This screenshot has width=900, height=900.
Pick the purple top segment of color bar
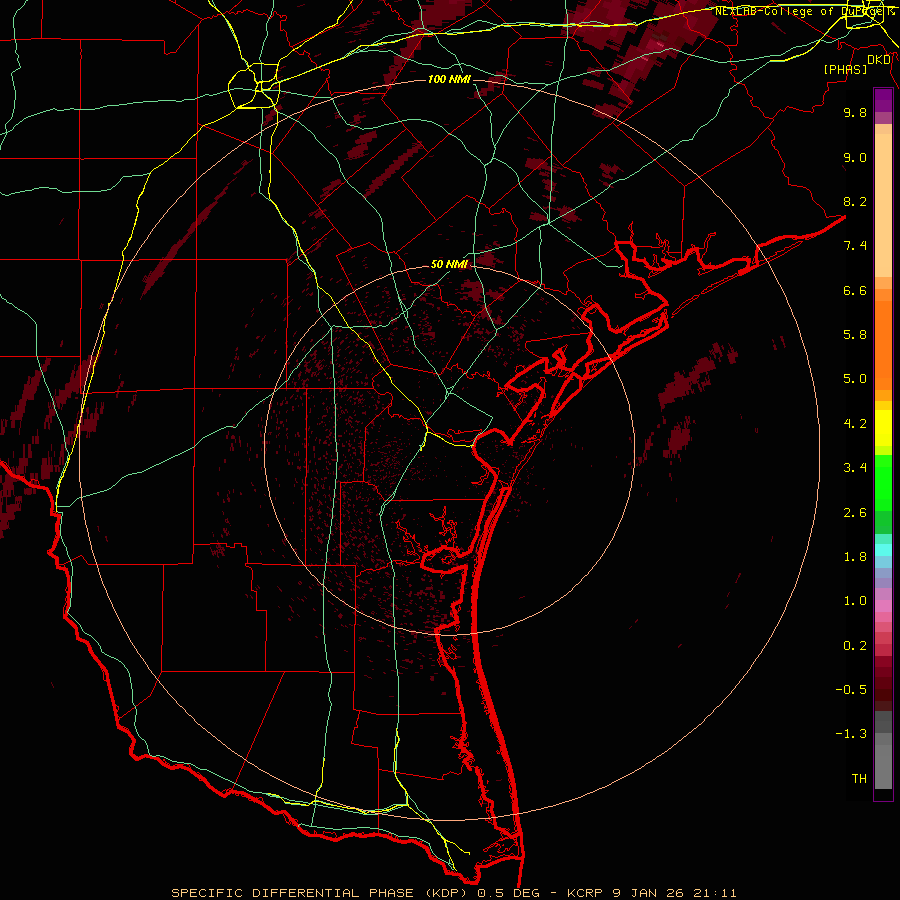click(883, 100)
